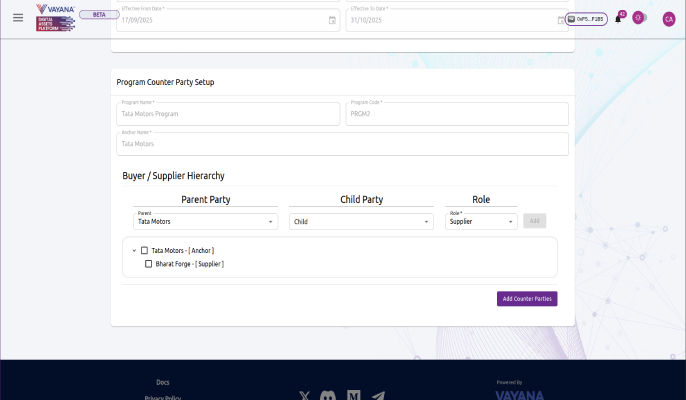Click the wallet address badge
This screenshot has height=400, width=686.
(586, 19)
